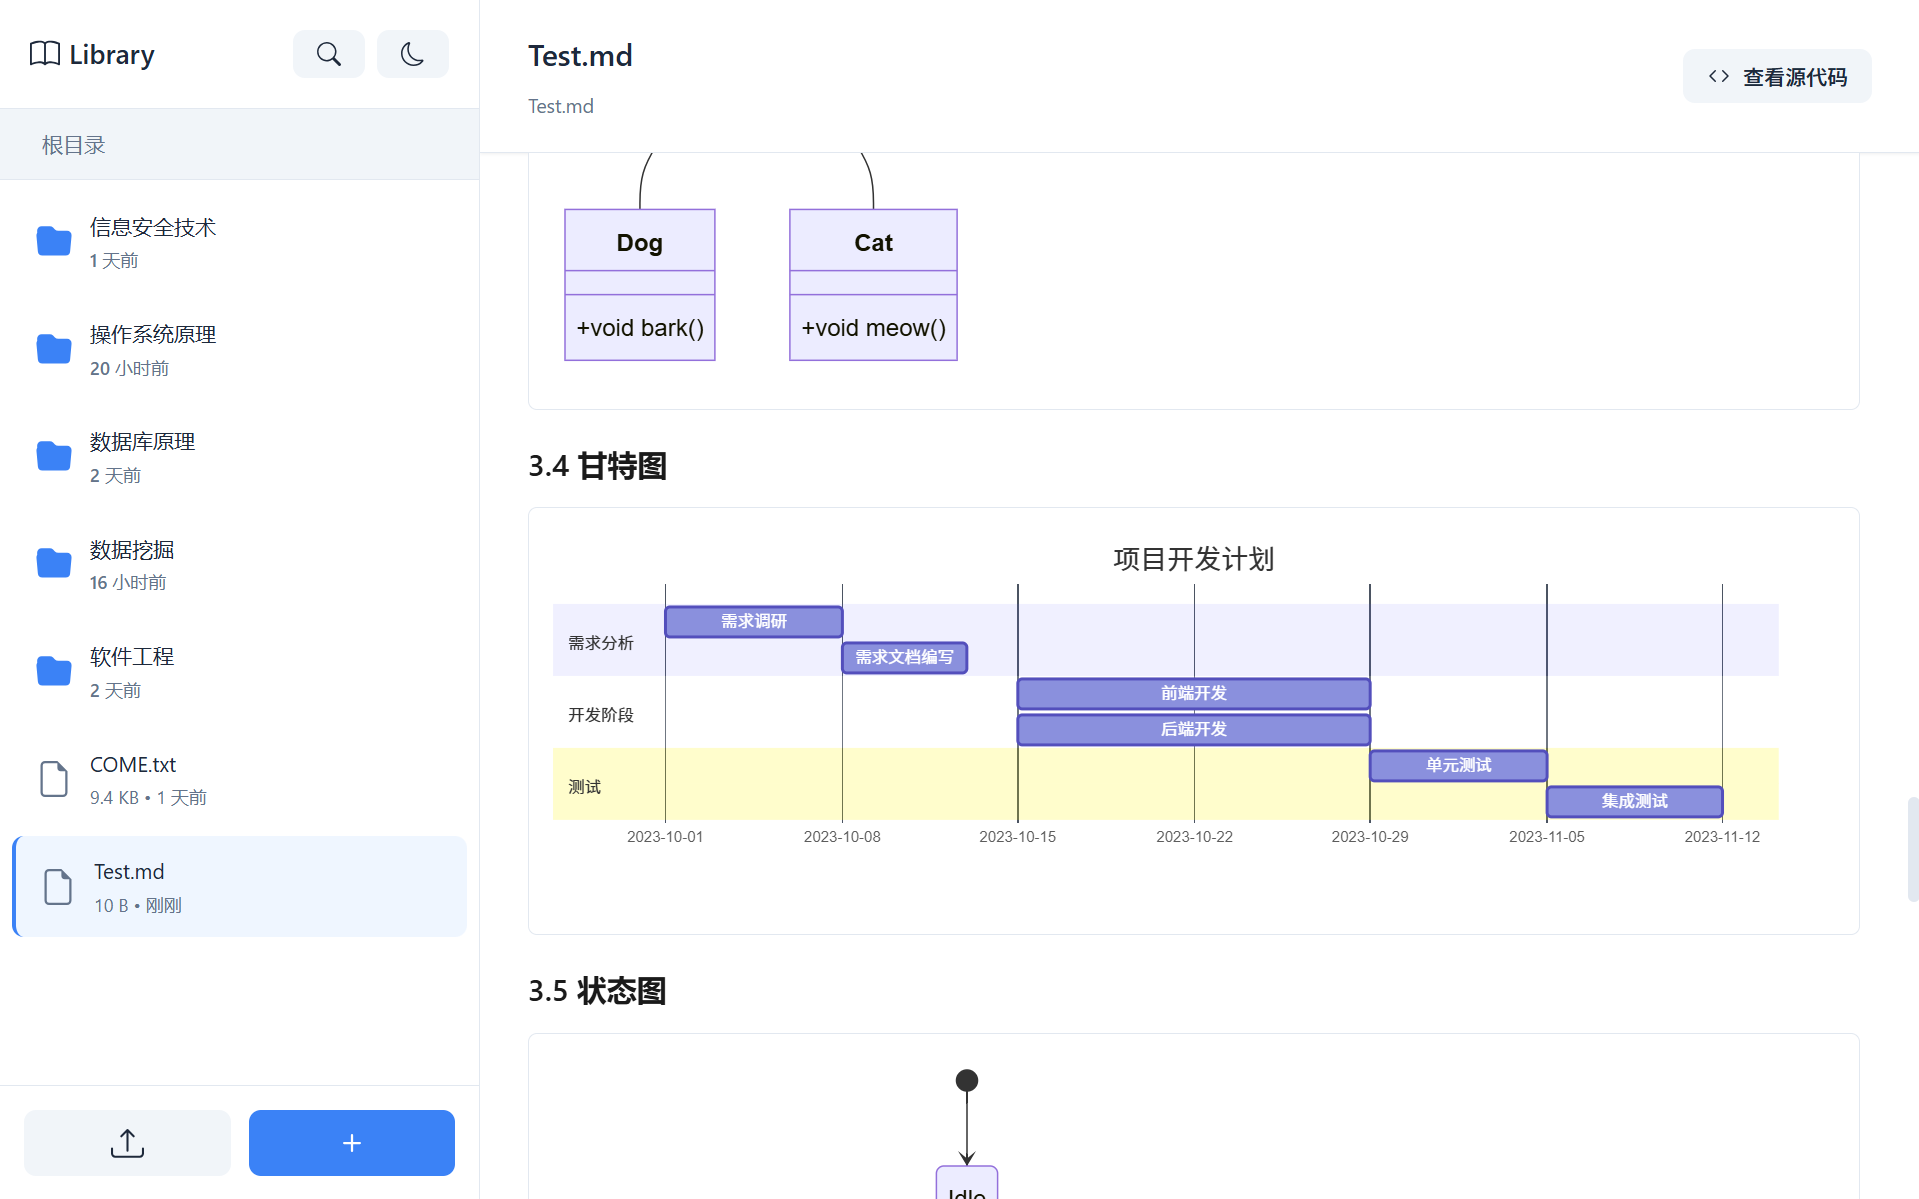The image size is (1919, 1199).
Task: Open the Library book icon
Action: pyautogui.click(x=44, y=53)
